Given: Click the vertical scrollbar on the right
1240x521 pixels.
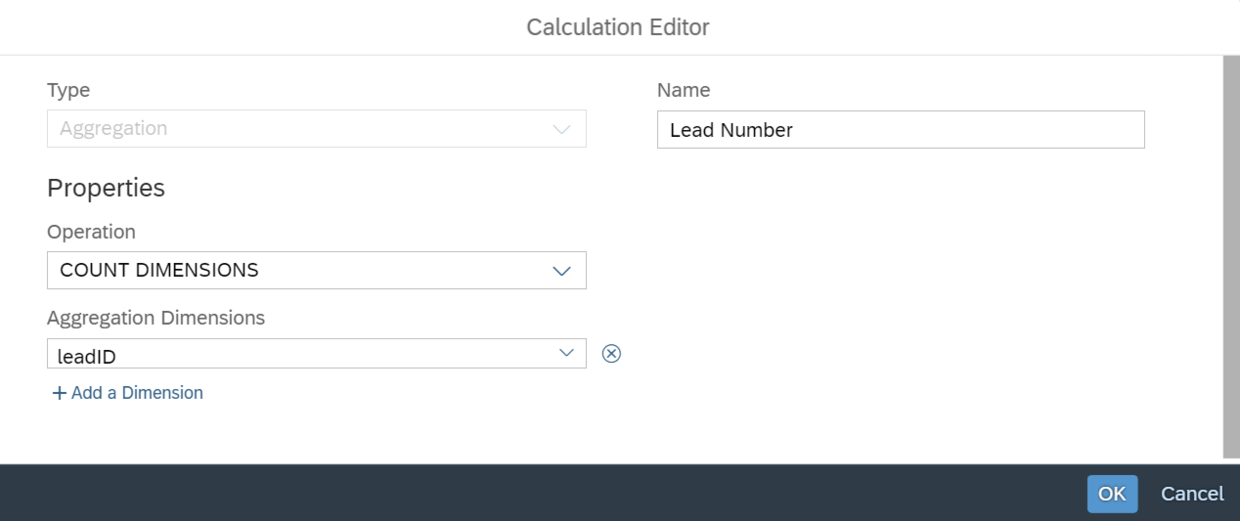Looking at the screenshot, I should point(1231,250).
